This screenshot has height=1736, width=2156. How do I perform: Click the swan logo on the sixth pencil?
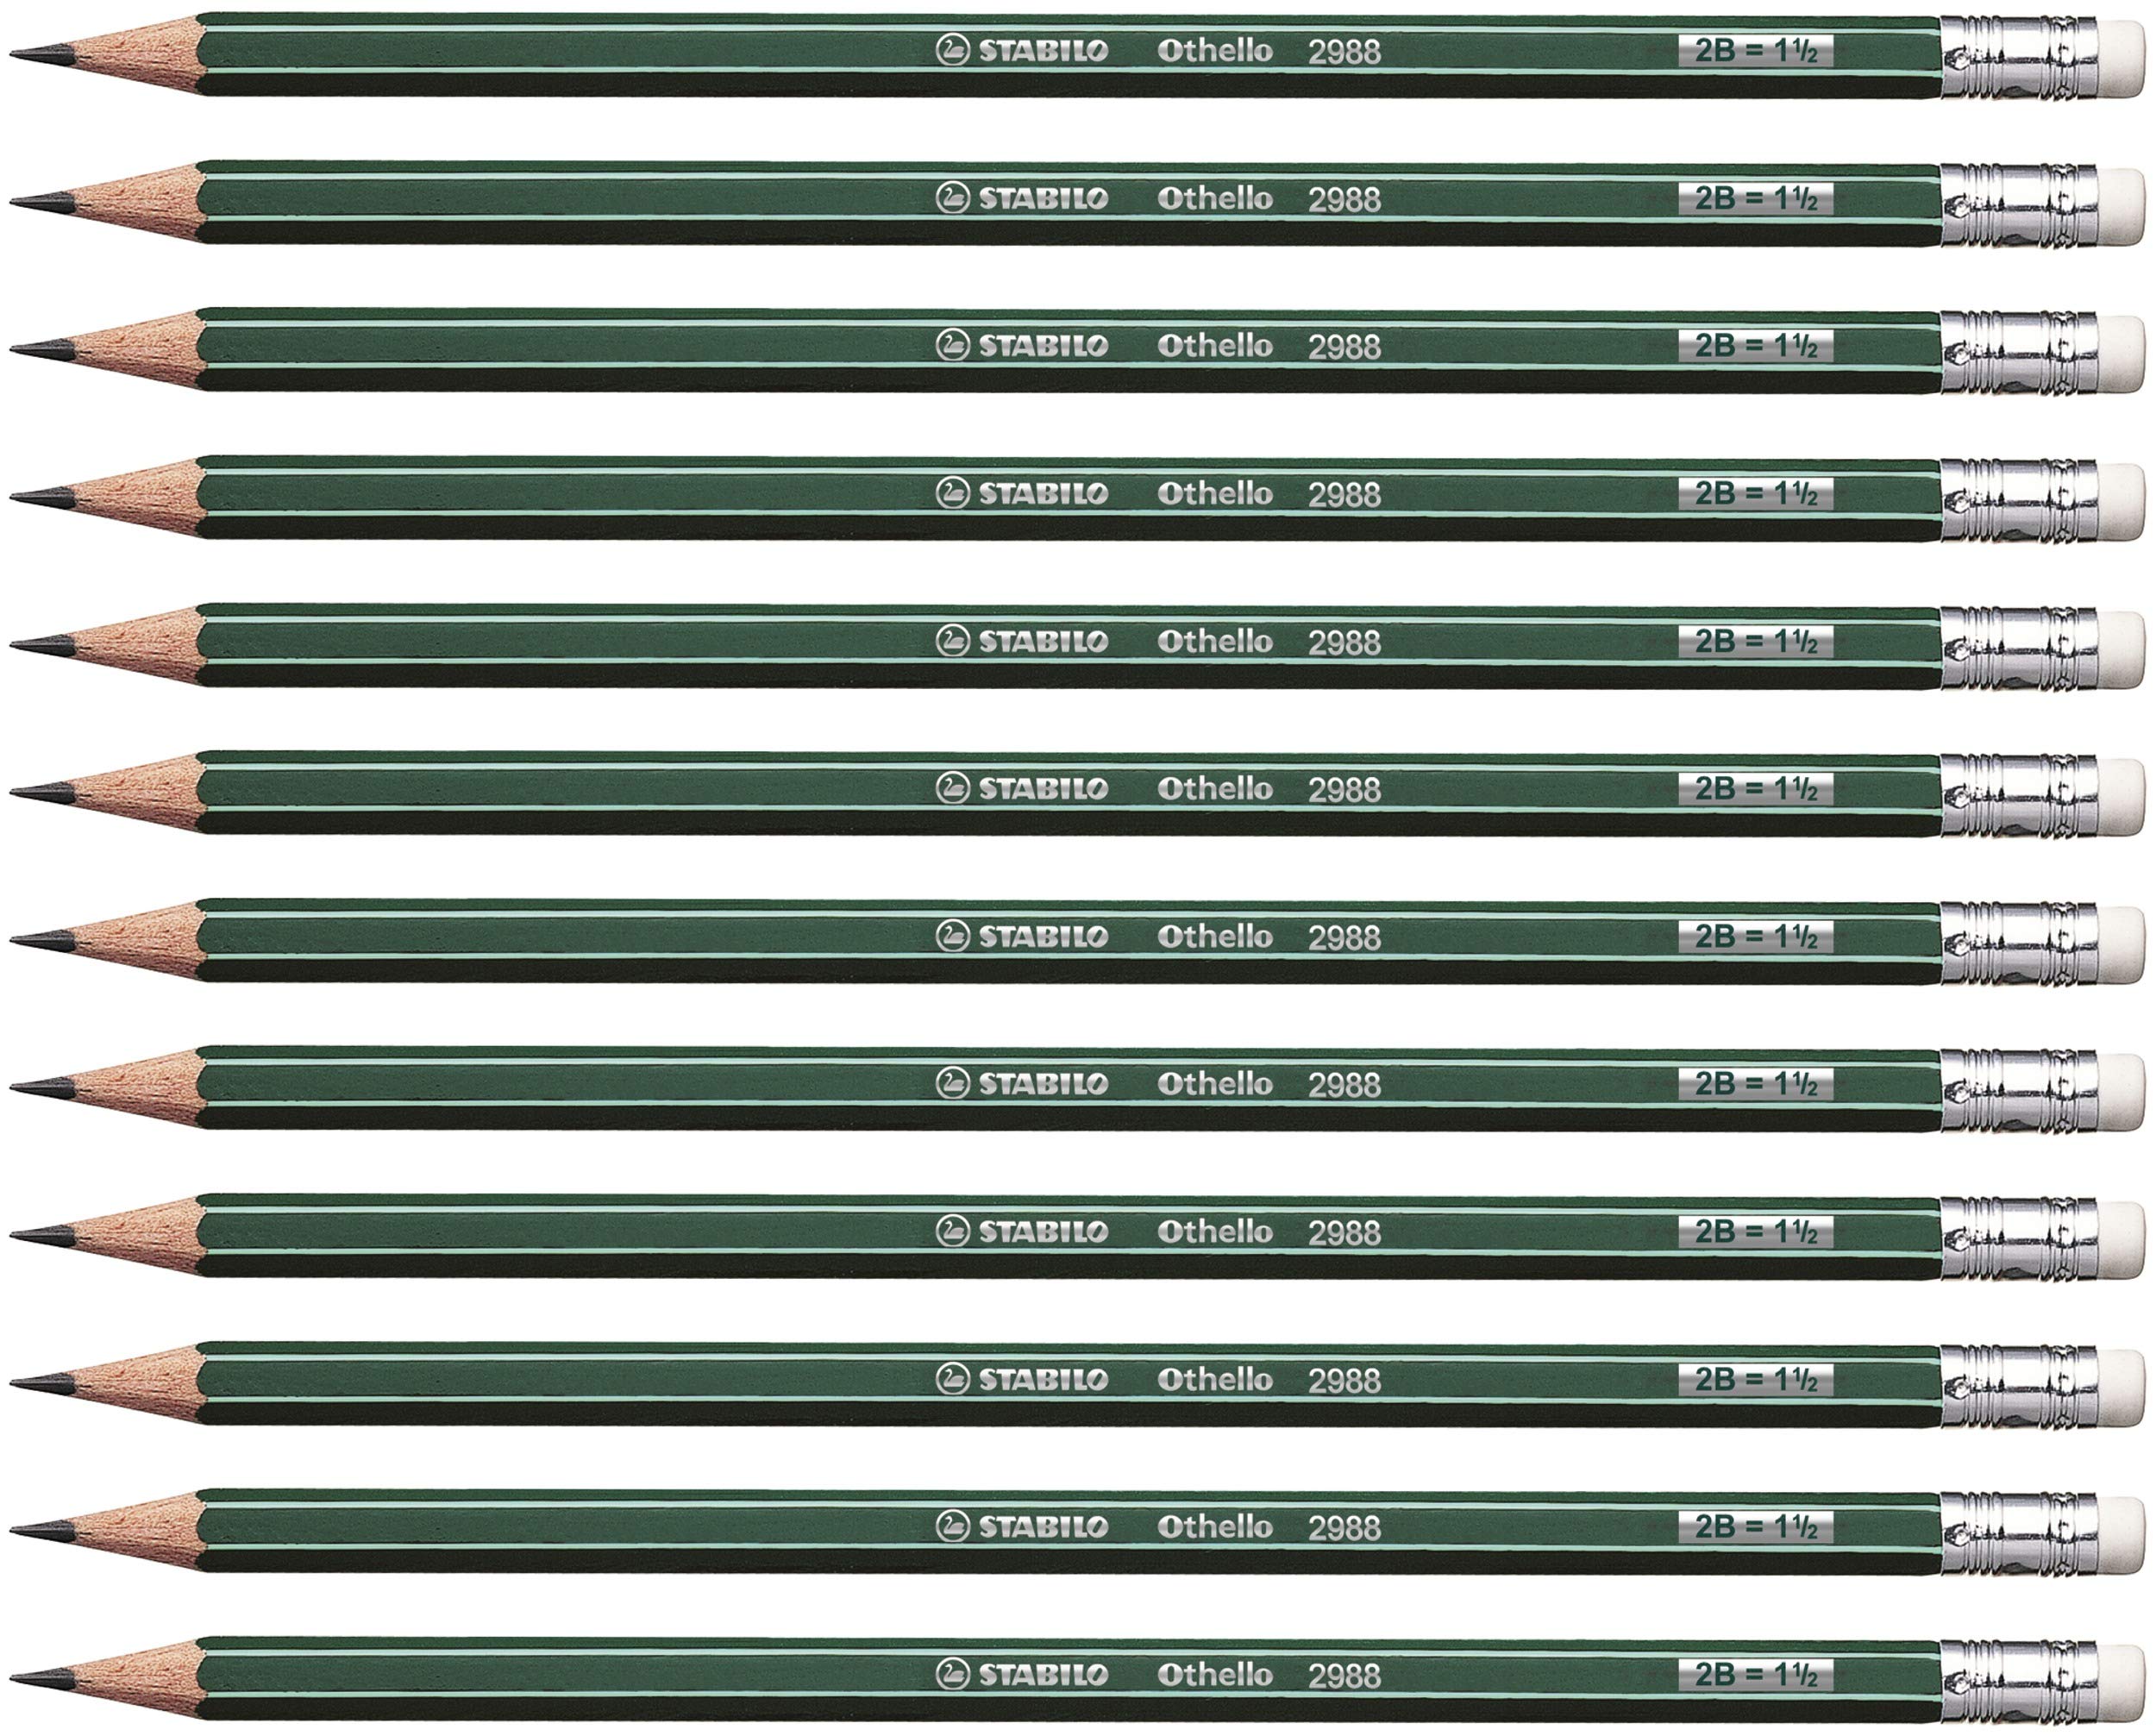952,788
